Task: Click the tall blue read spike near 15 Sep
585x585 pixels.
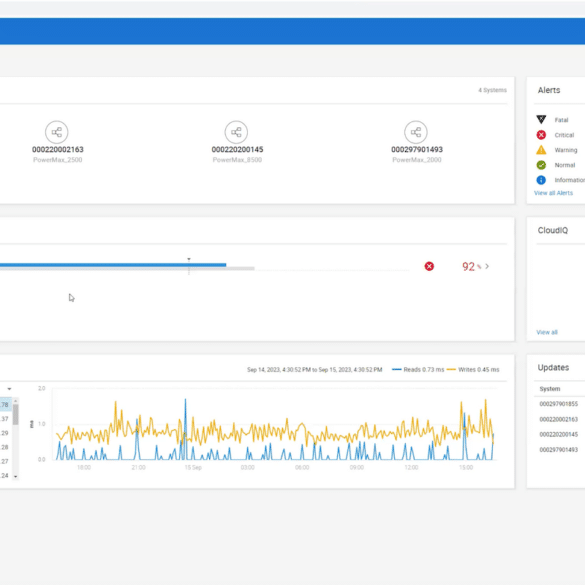Action: [185, 429]
